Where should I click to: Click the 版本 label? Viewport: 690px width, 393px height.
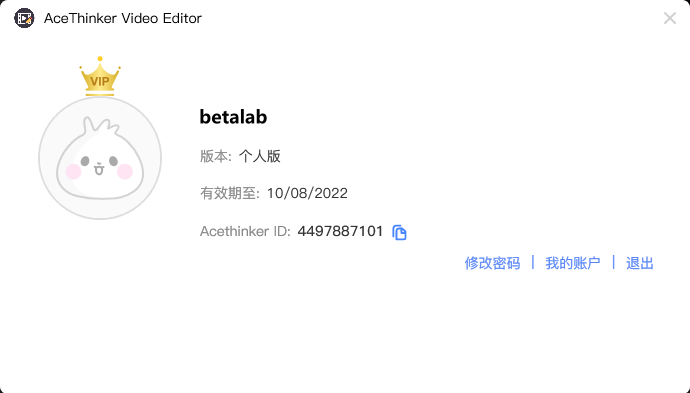[215, 156]
